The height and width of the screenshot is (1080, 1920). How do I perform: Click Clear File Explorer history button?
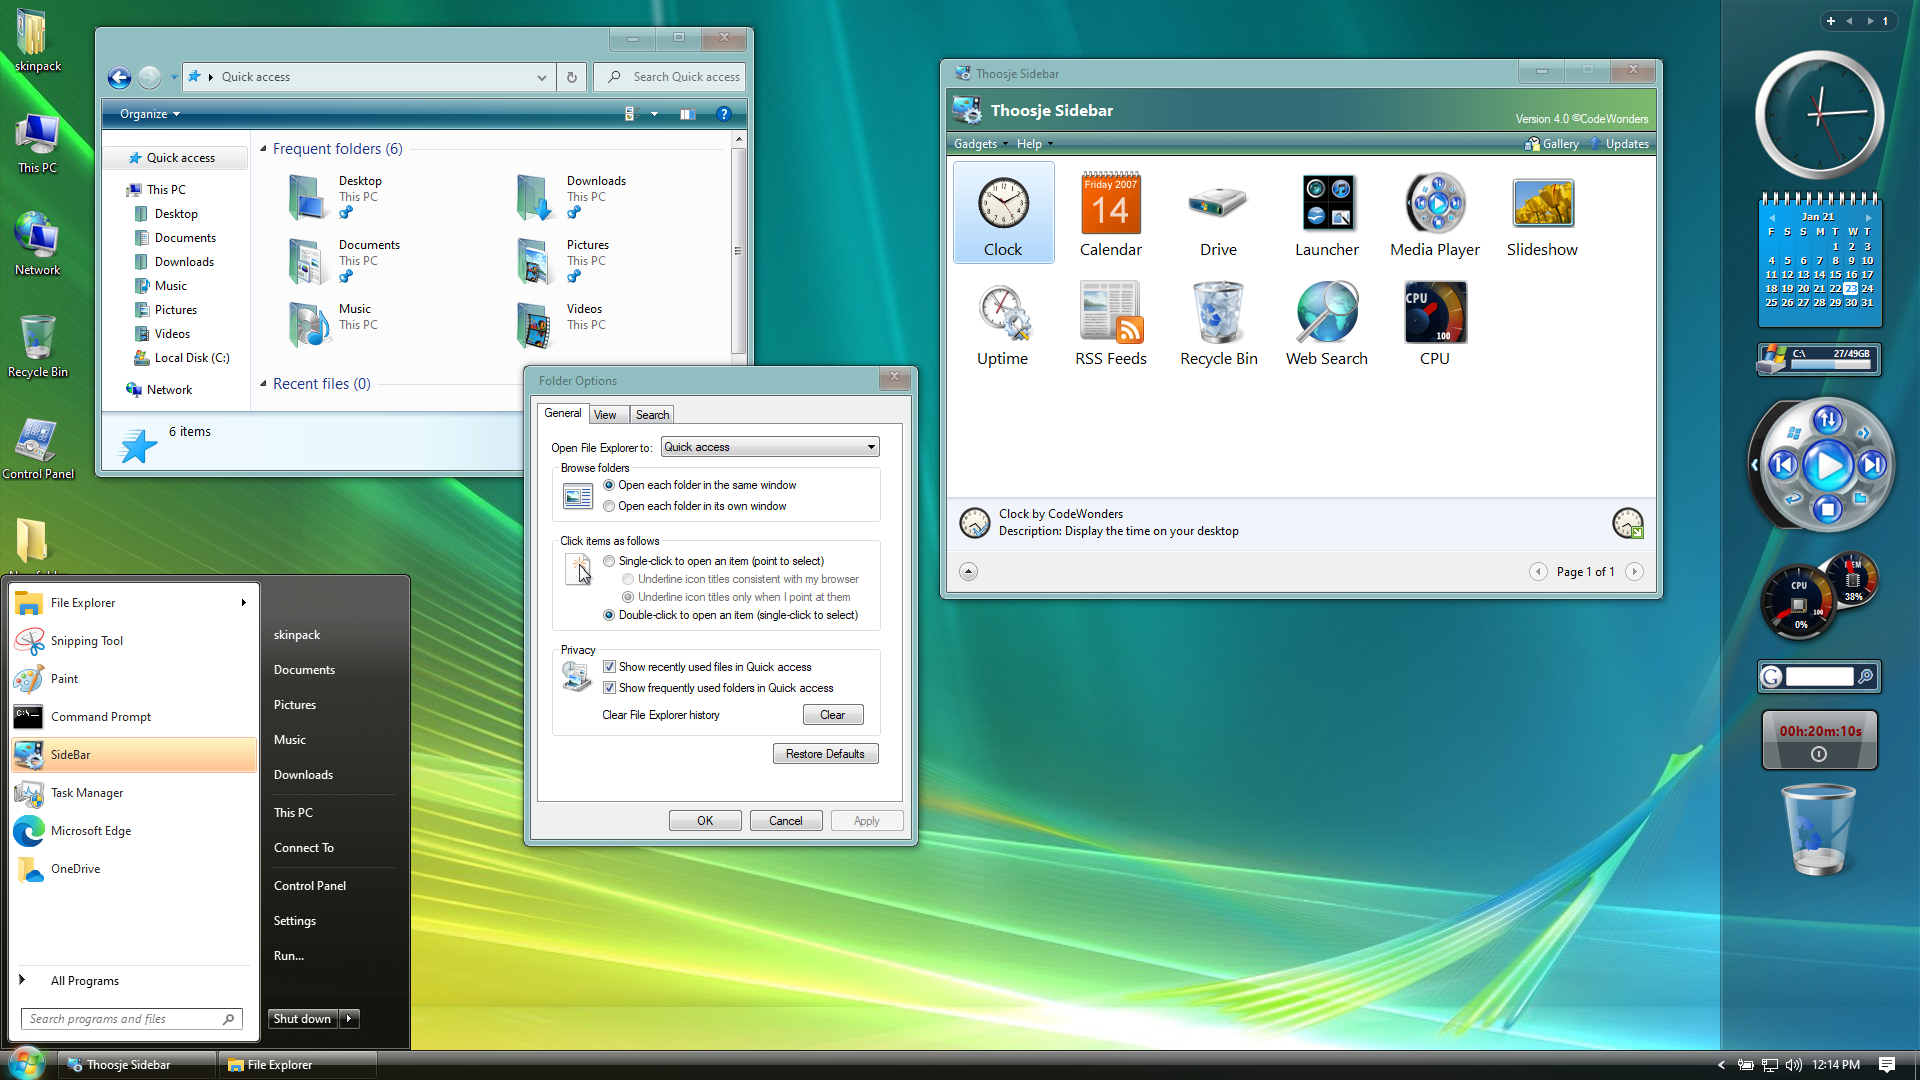point(832,715)
